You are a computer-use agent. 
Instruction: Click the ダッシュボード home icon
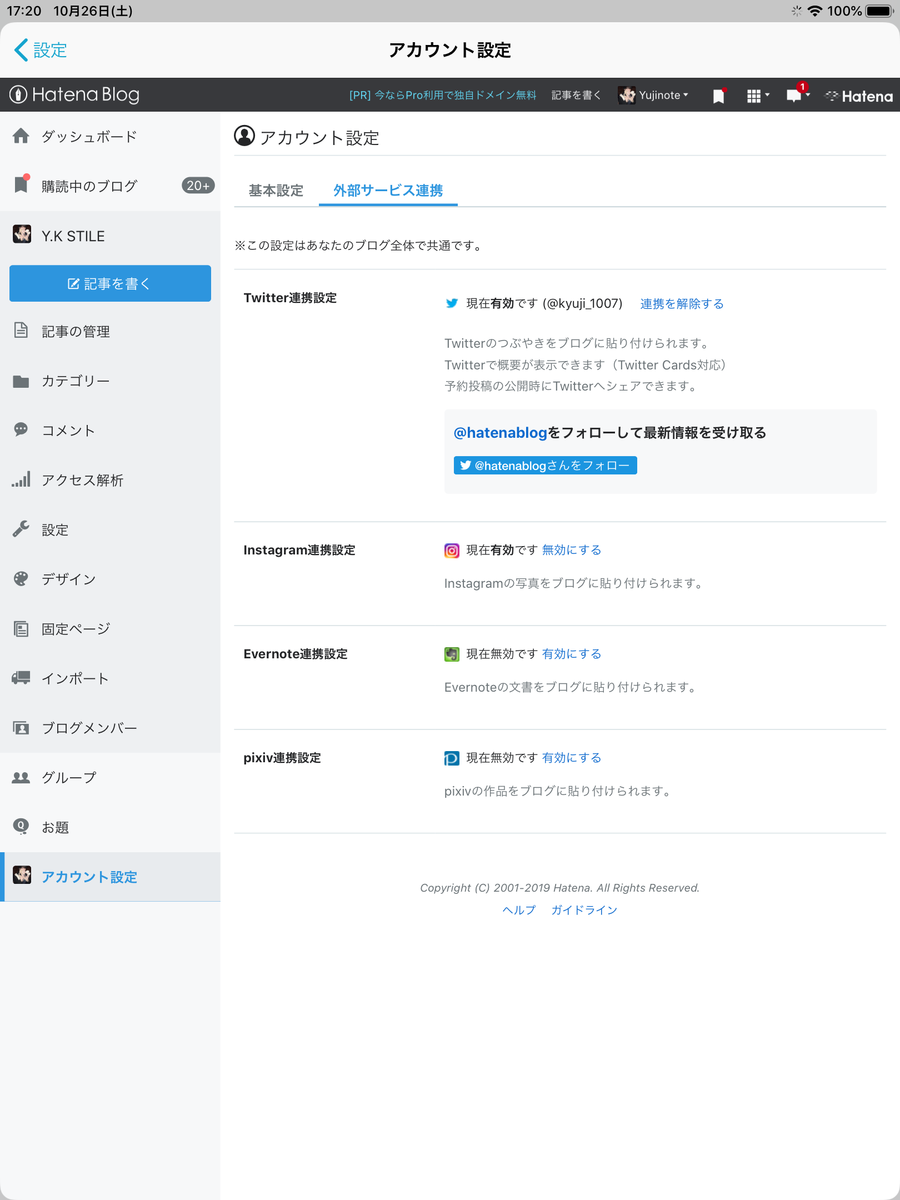point(21,136)
